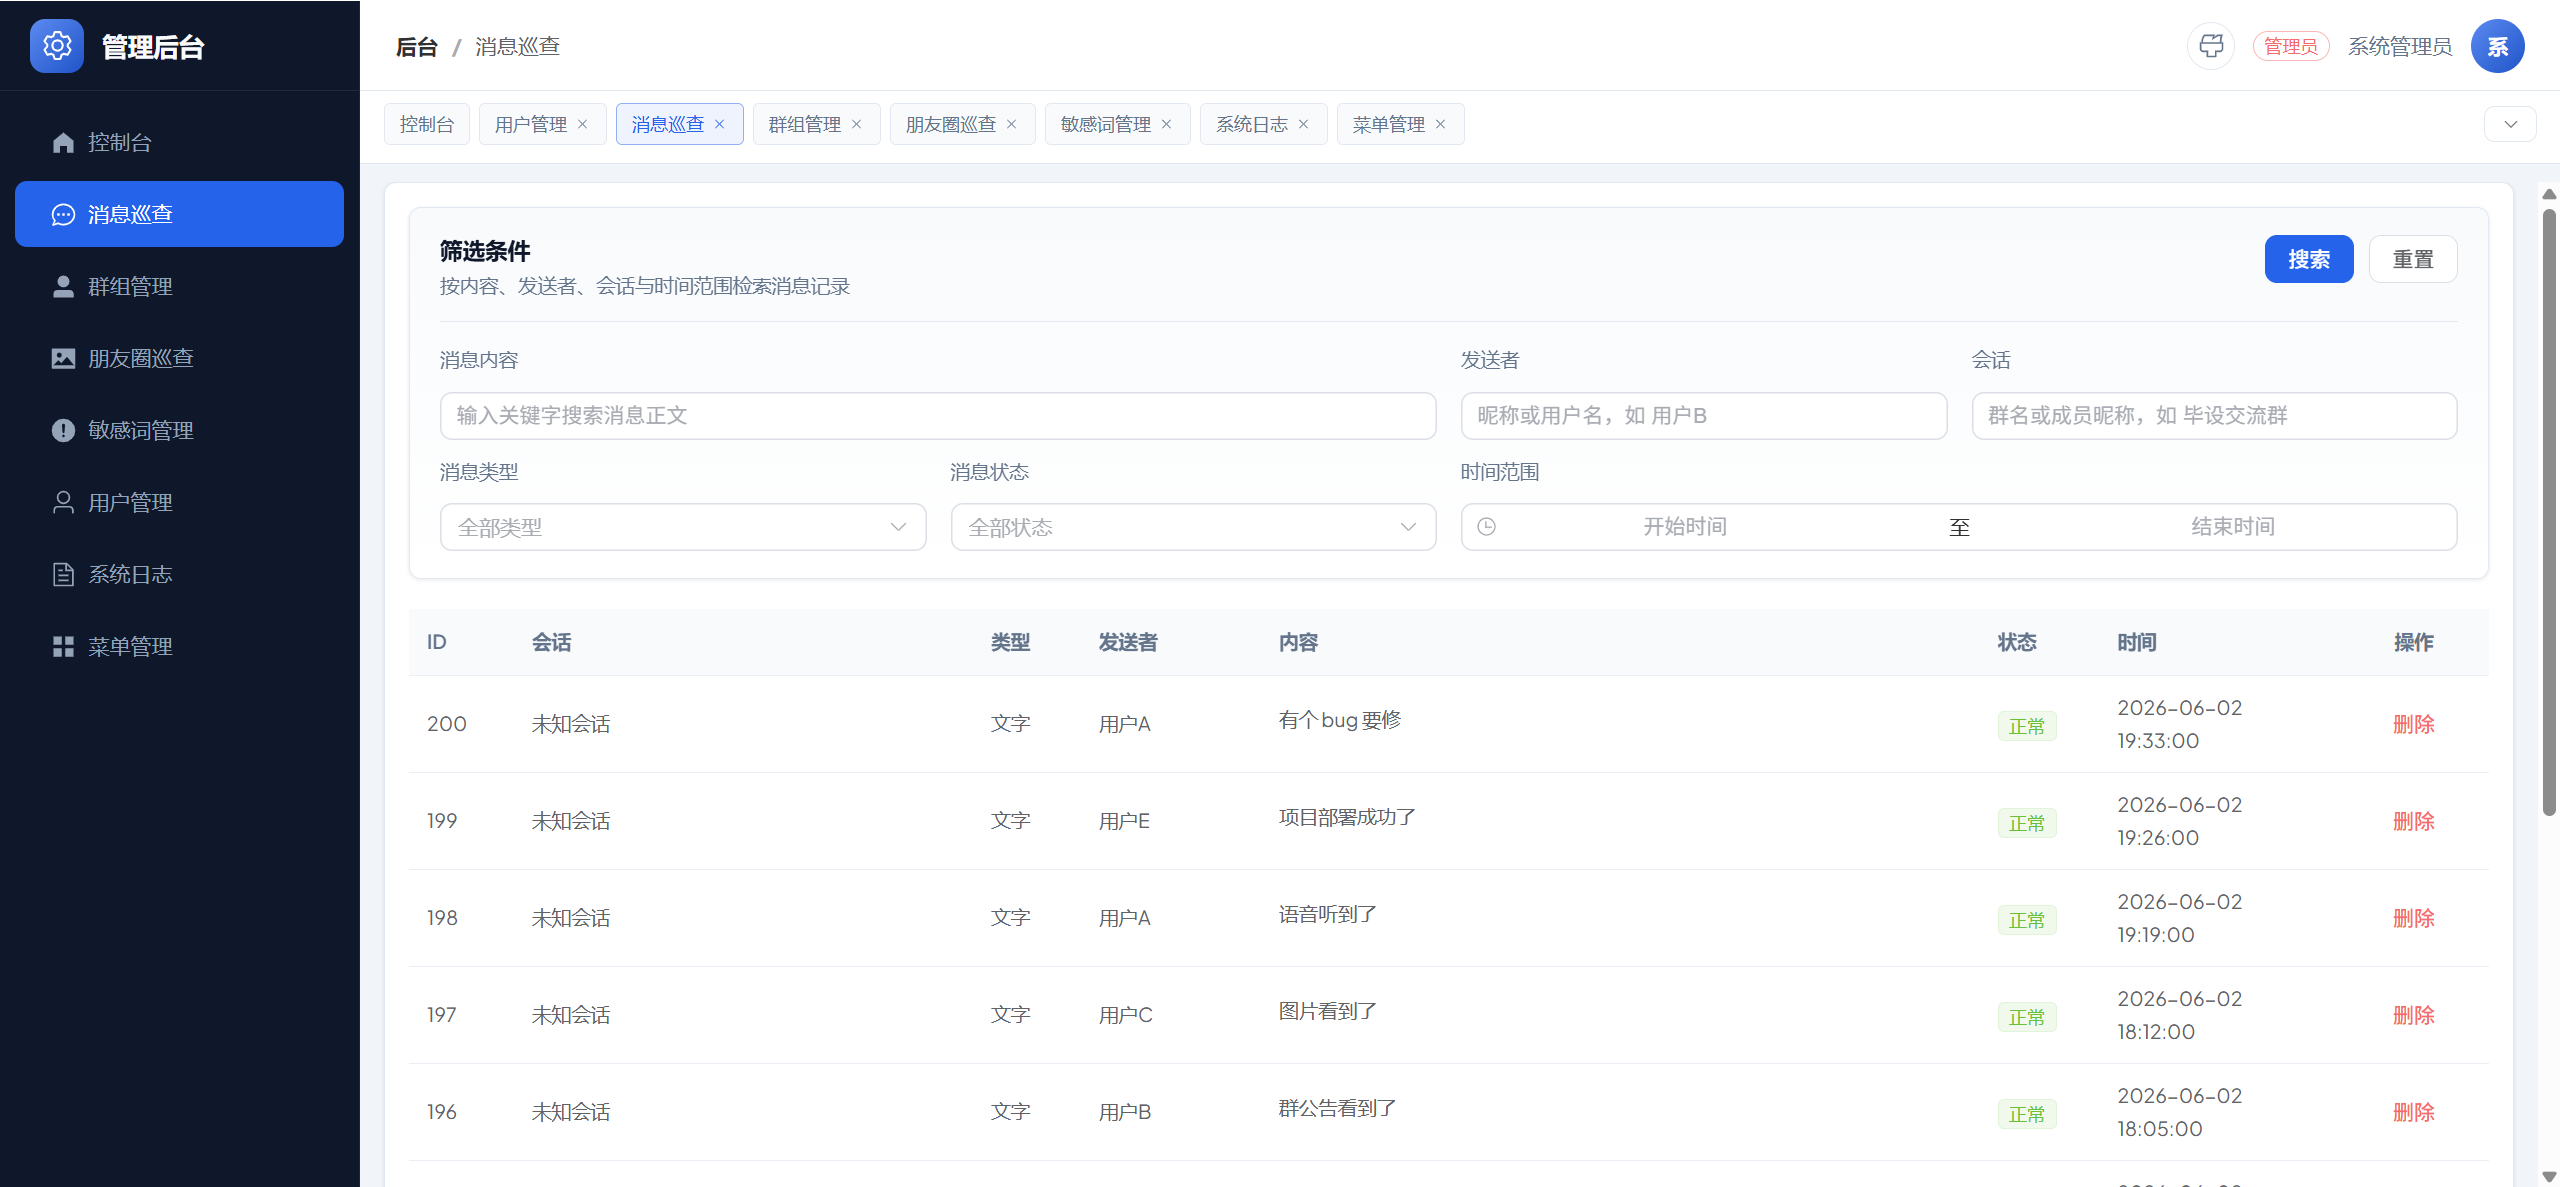The height and width of the screenshot is (1187, 2560).
Task: Delete message row 197
Action: [2413, 1015]
